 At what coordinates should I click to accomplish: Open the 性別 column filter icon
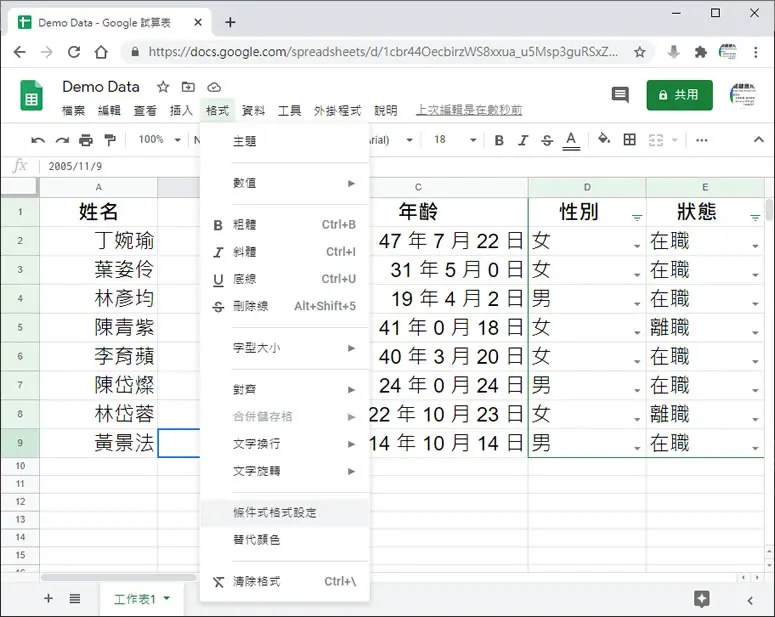(x=637, y=218)
